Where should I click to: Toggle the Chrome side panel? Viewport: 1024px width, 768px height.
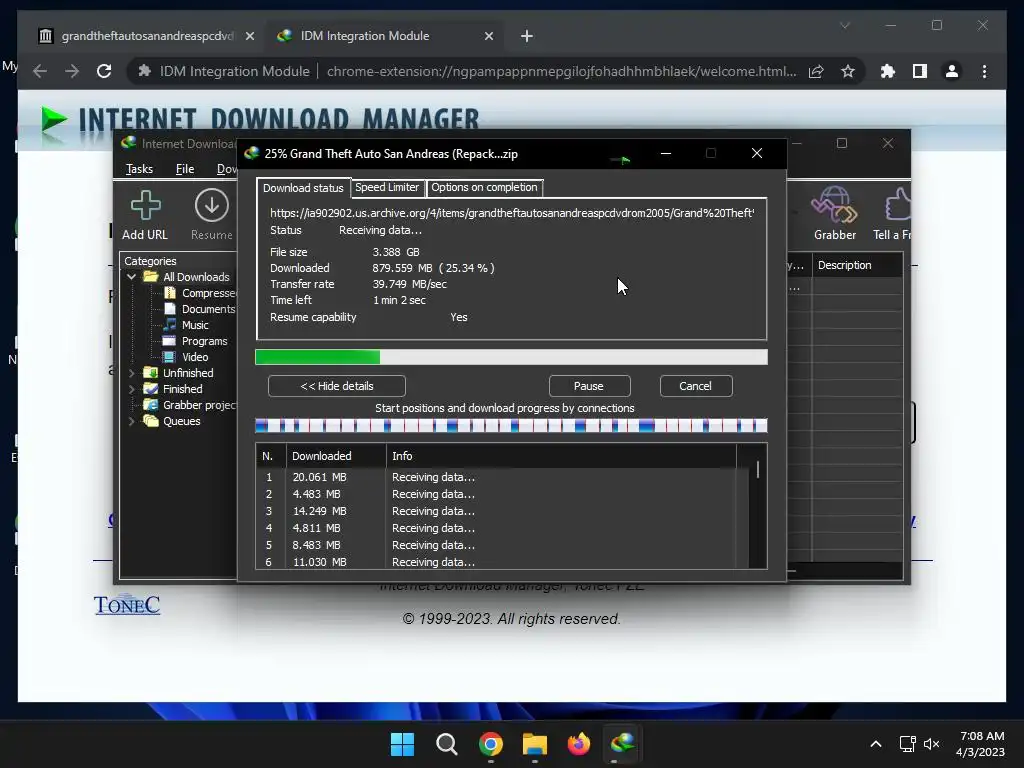coord(920,71)
